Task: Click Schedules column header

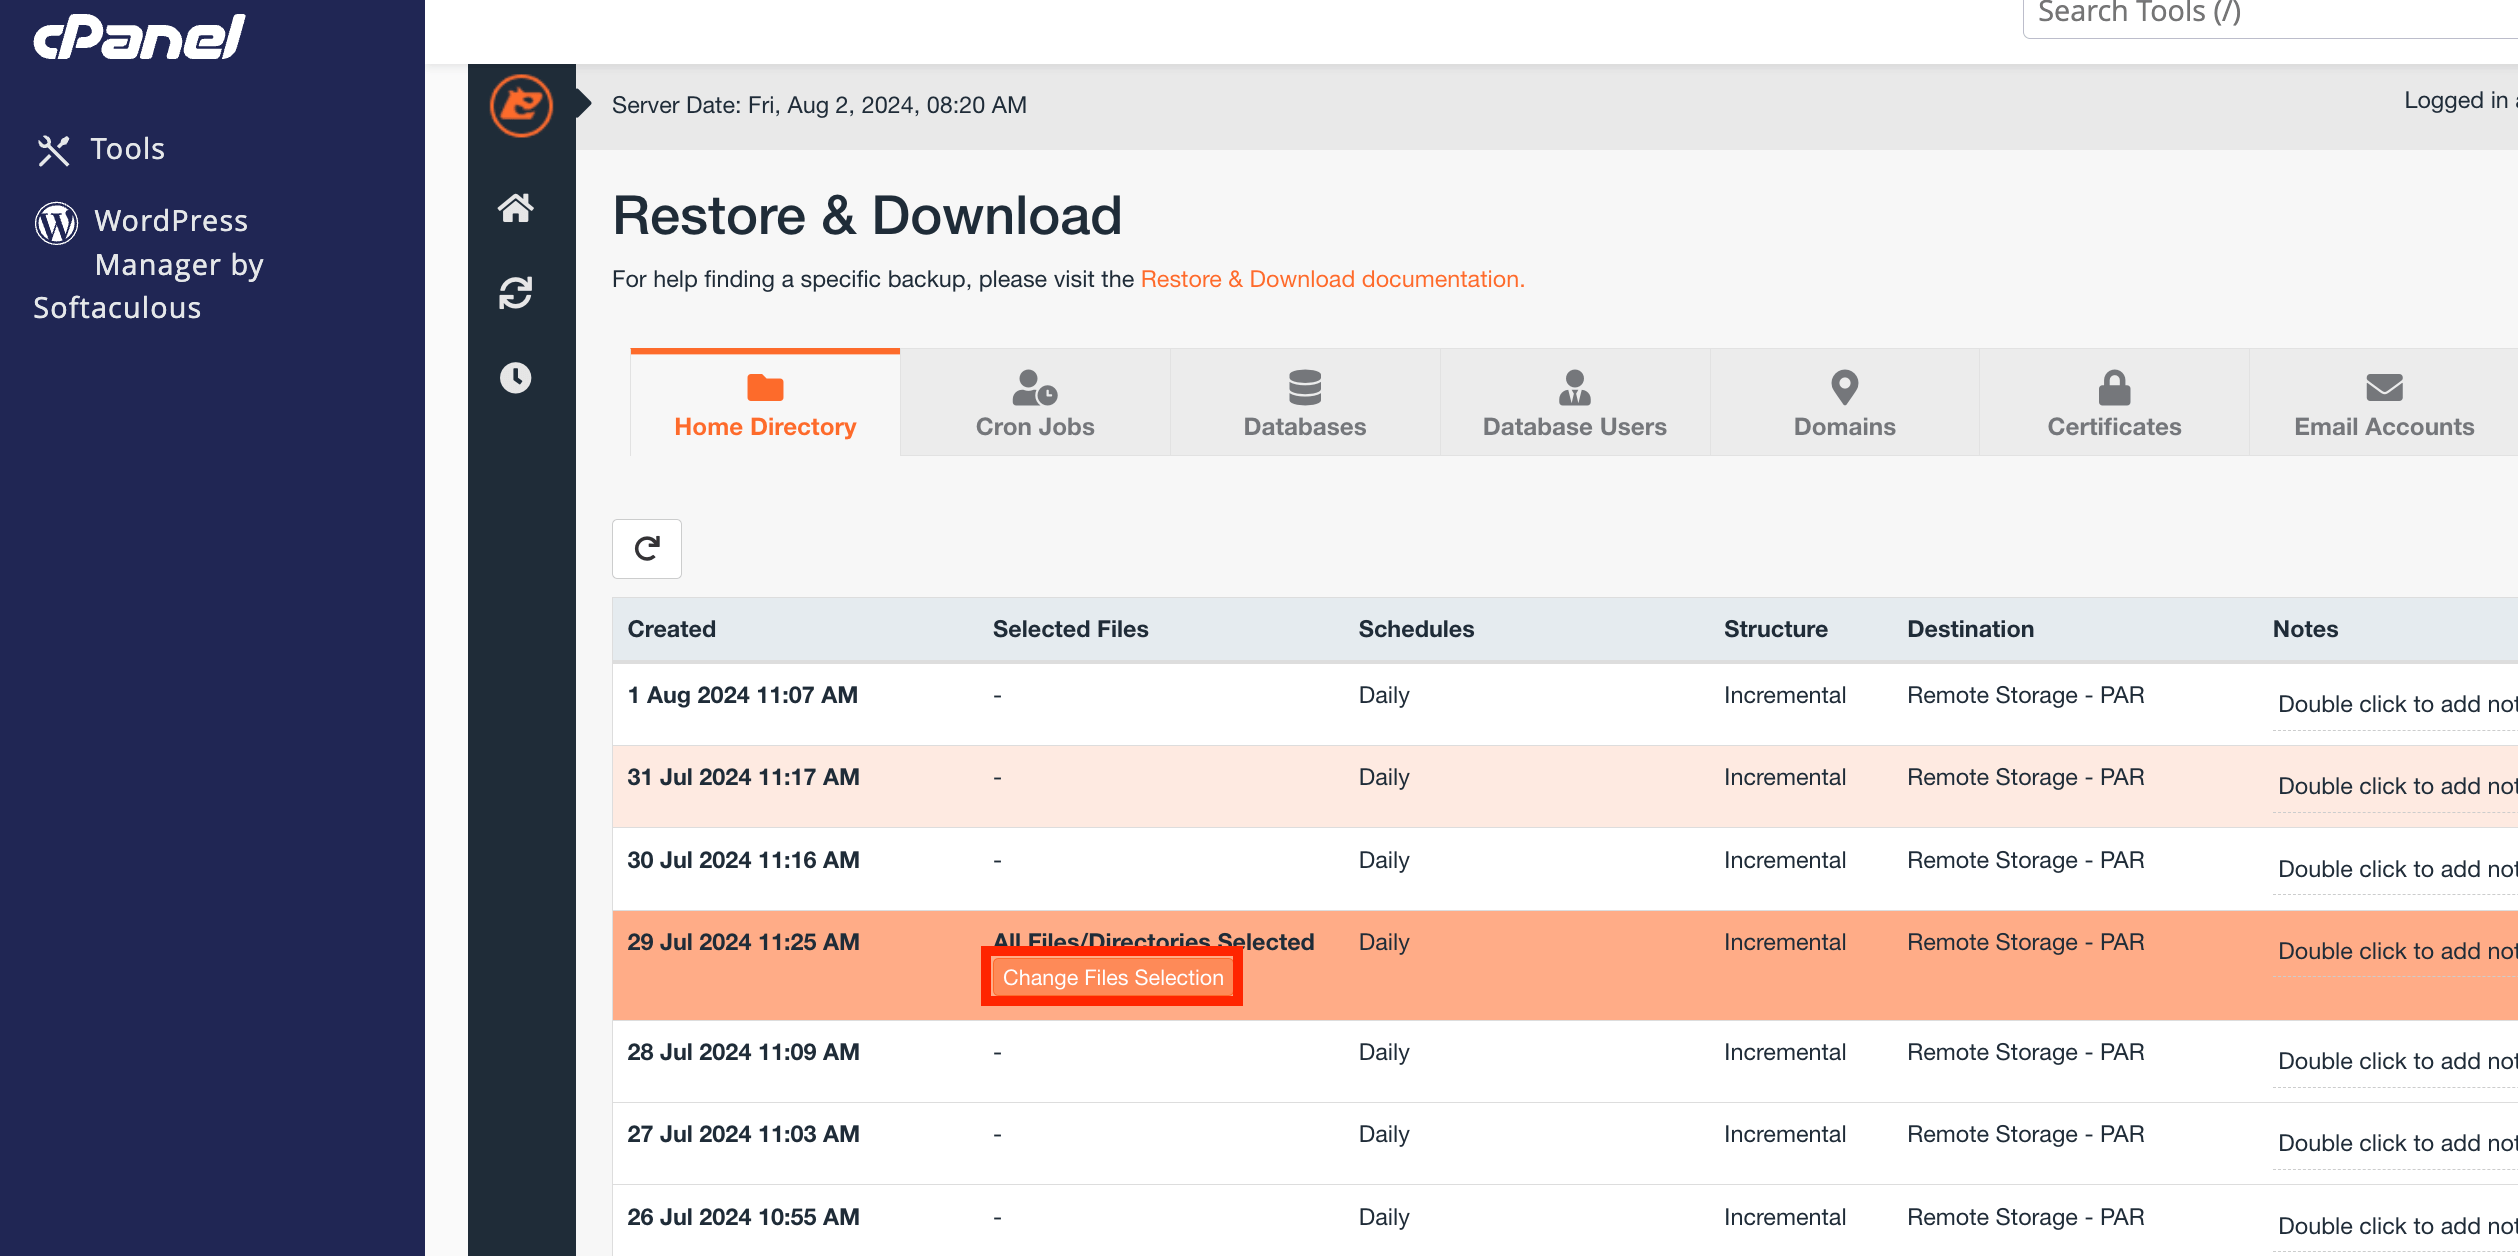Action: pyautogui.click(x=1416, y=629)
